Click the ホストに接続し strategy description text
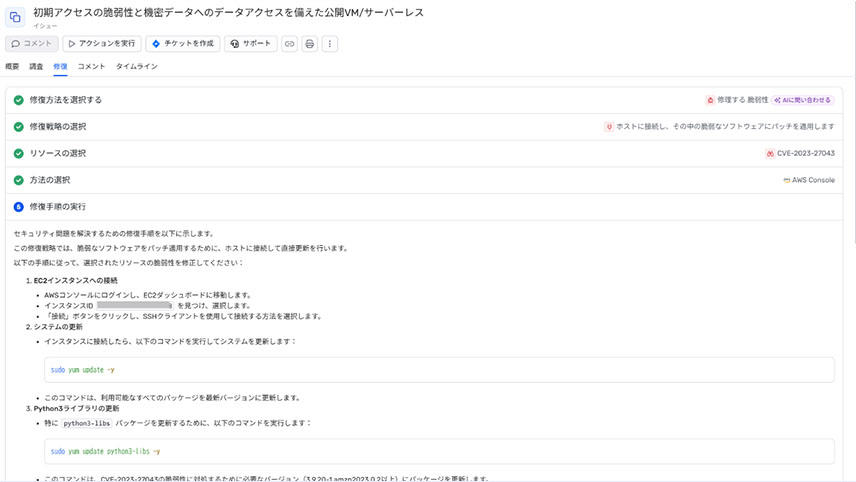This screenshot has height=482, width=856. click(x=726, y=127)
